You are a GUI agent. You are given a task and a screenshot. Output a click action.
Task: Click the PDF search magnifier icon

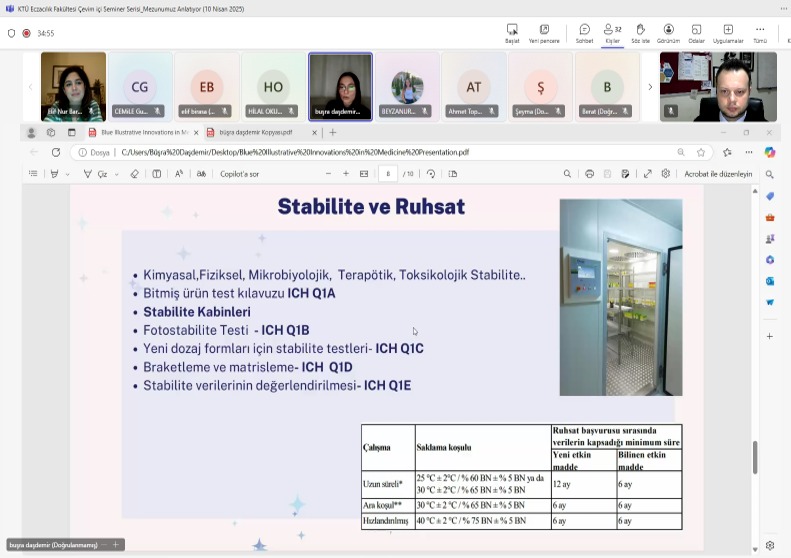click(567, 174)
